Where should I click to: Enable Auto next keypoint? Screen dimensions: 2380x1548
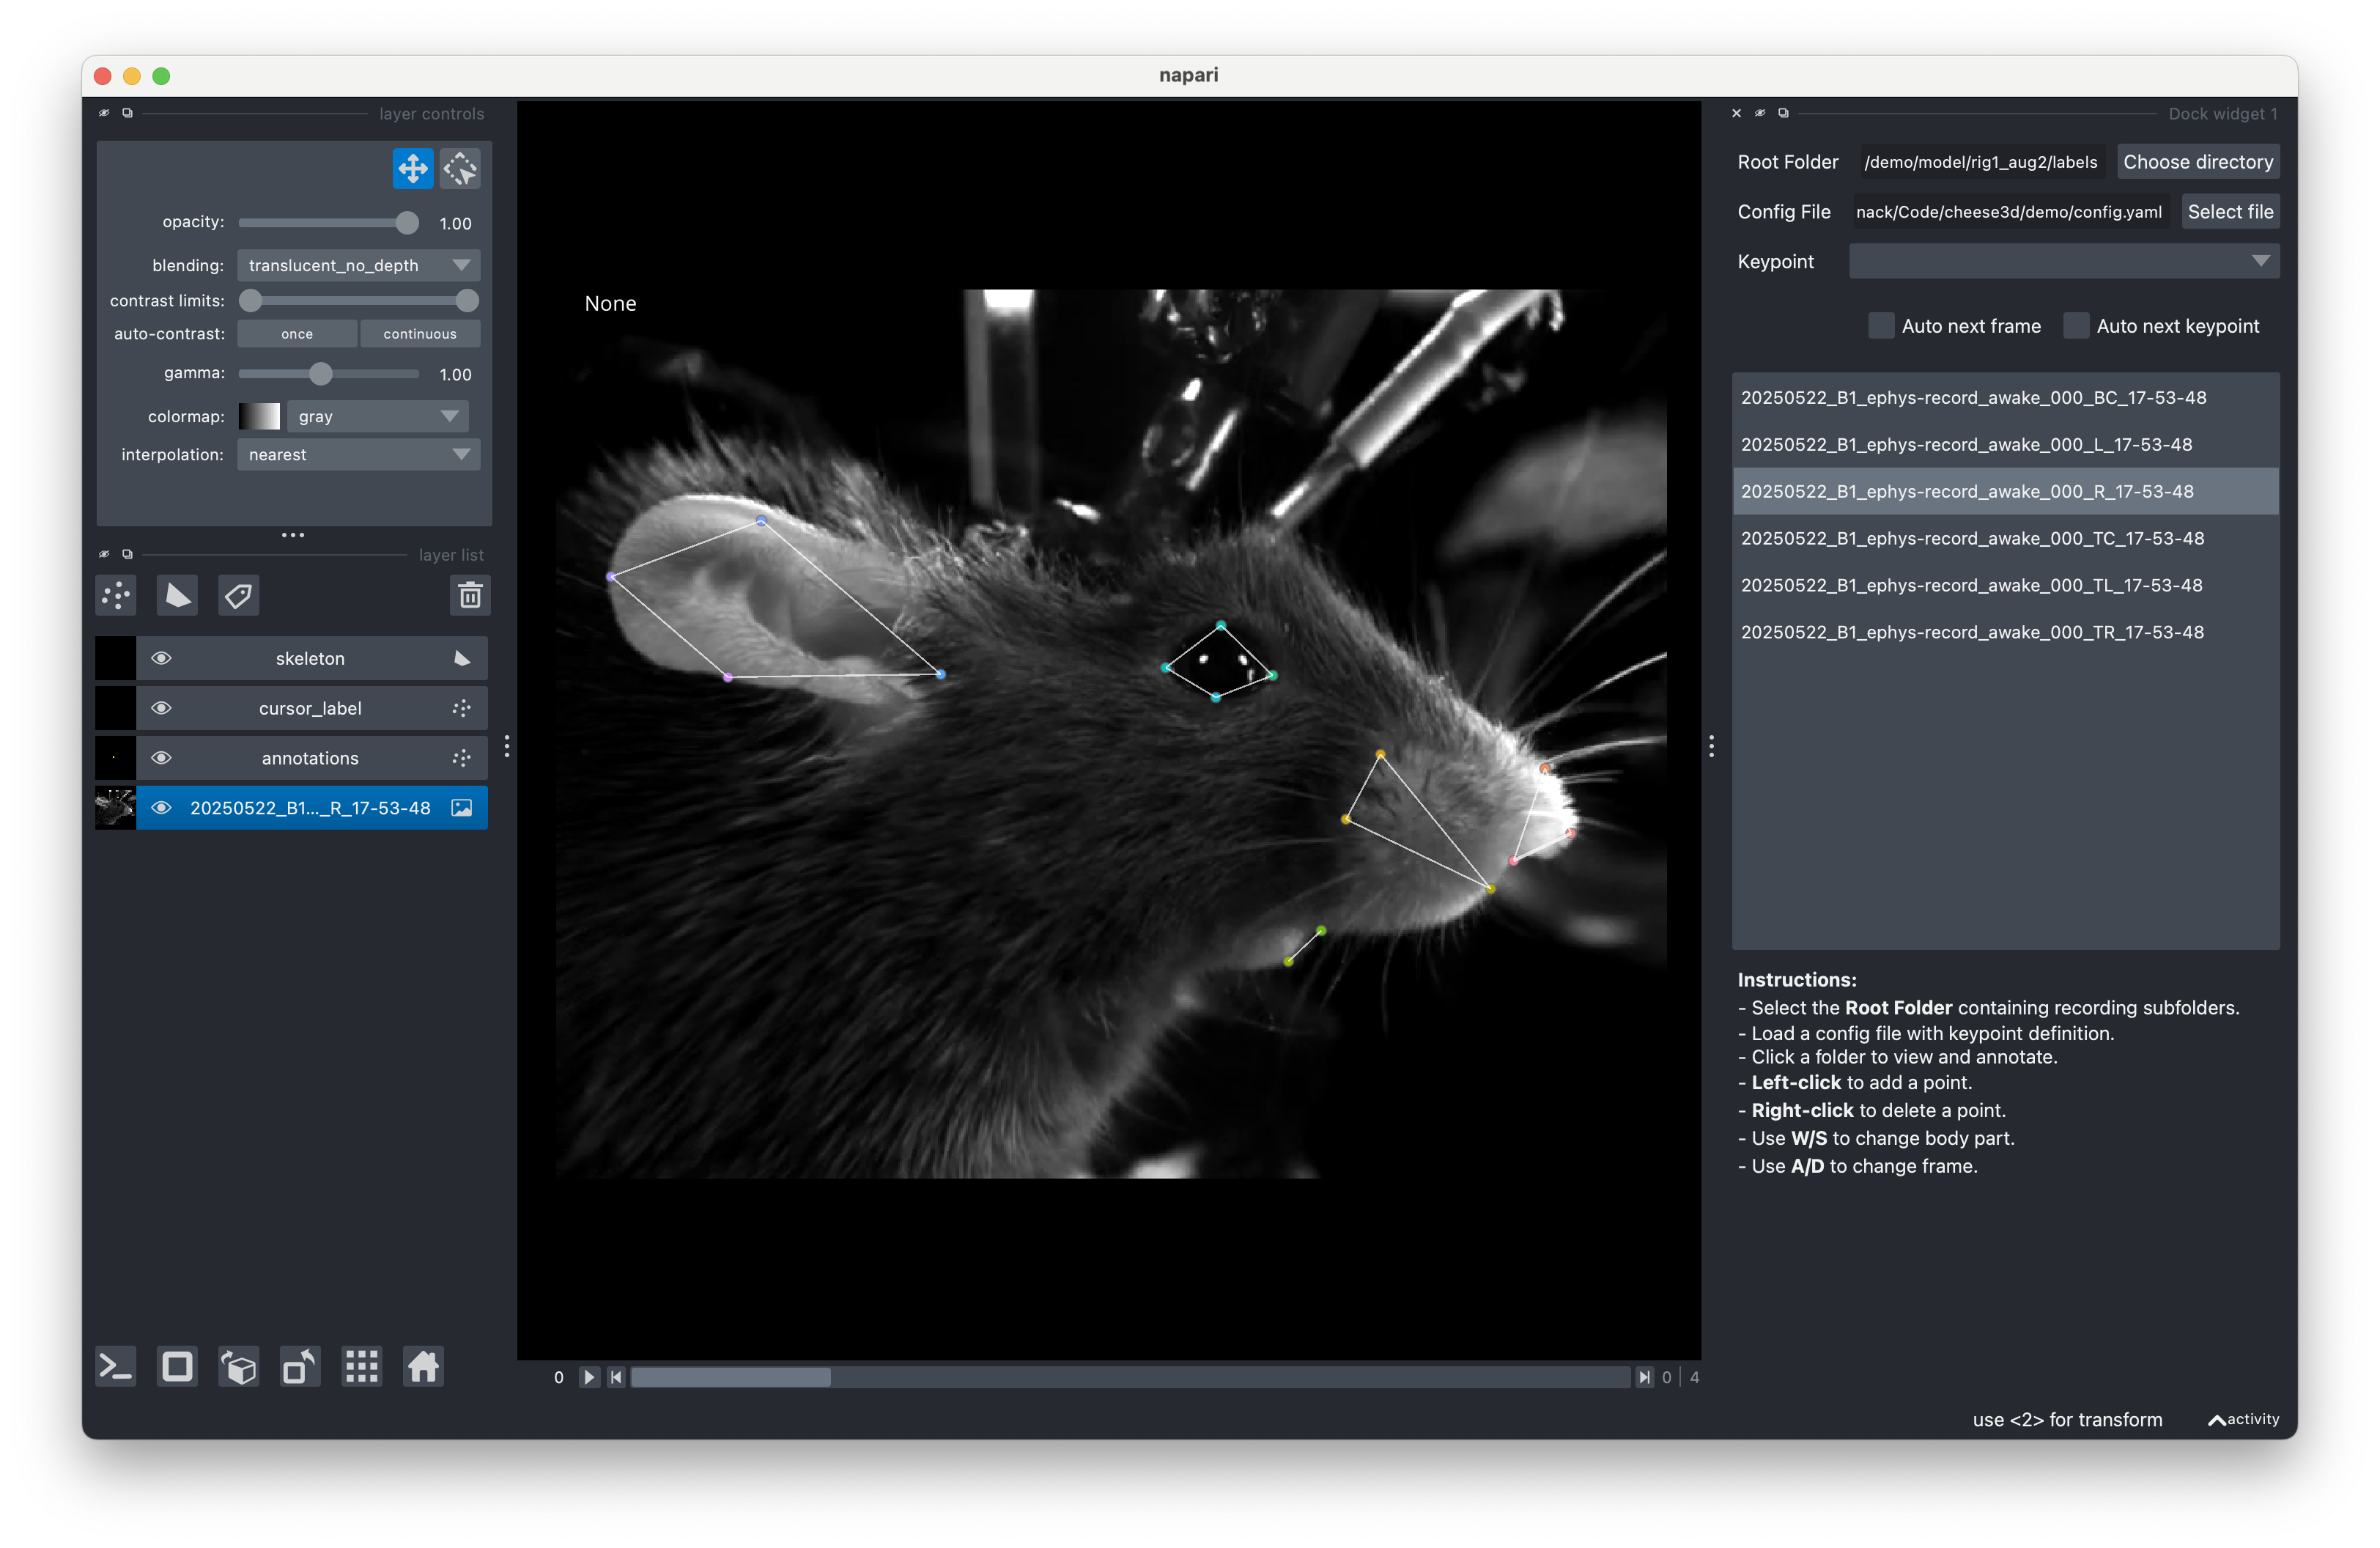[2076, 325]
